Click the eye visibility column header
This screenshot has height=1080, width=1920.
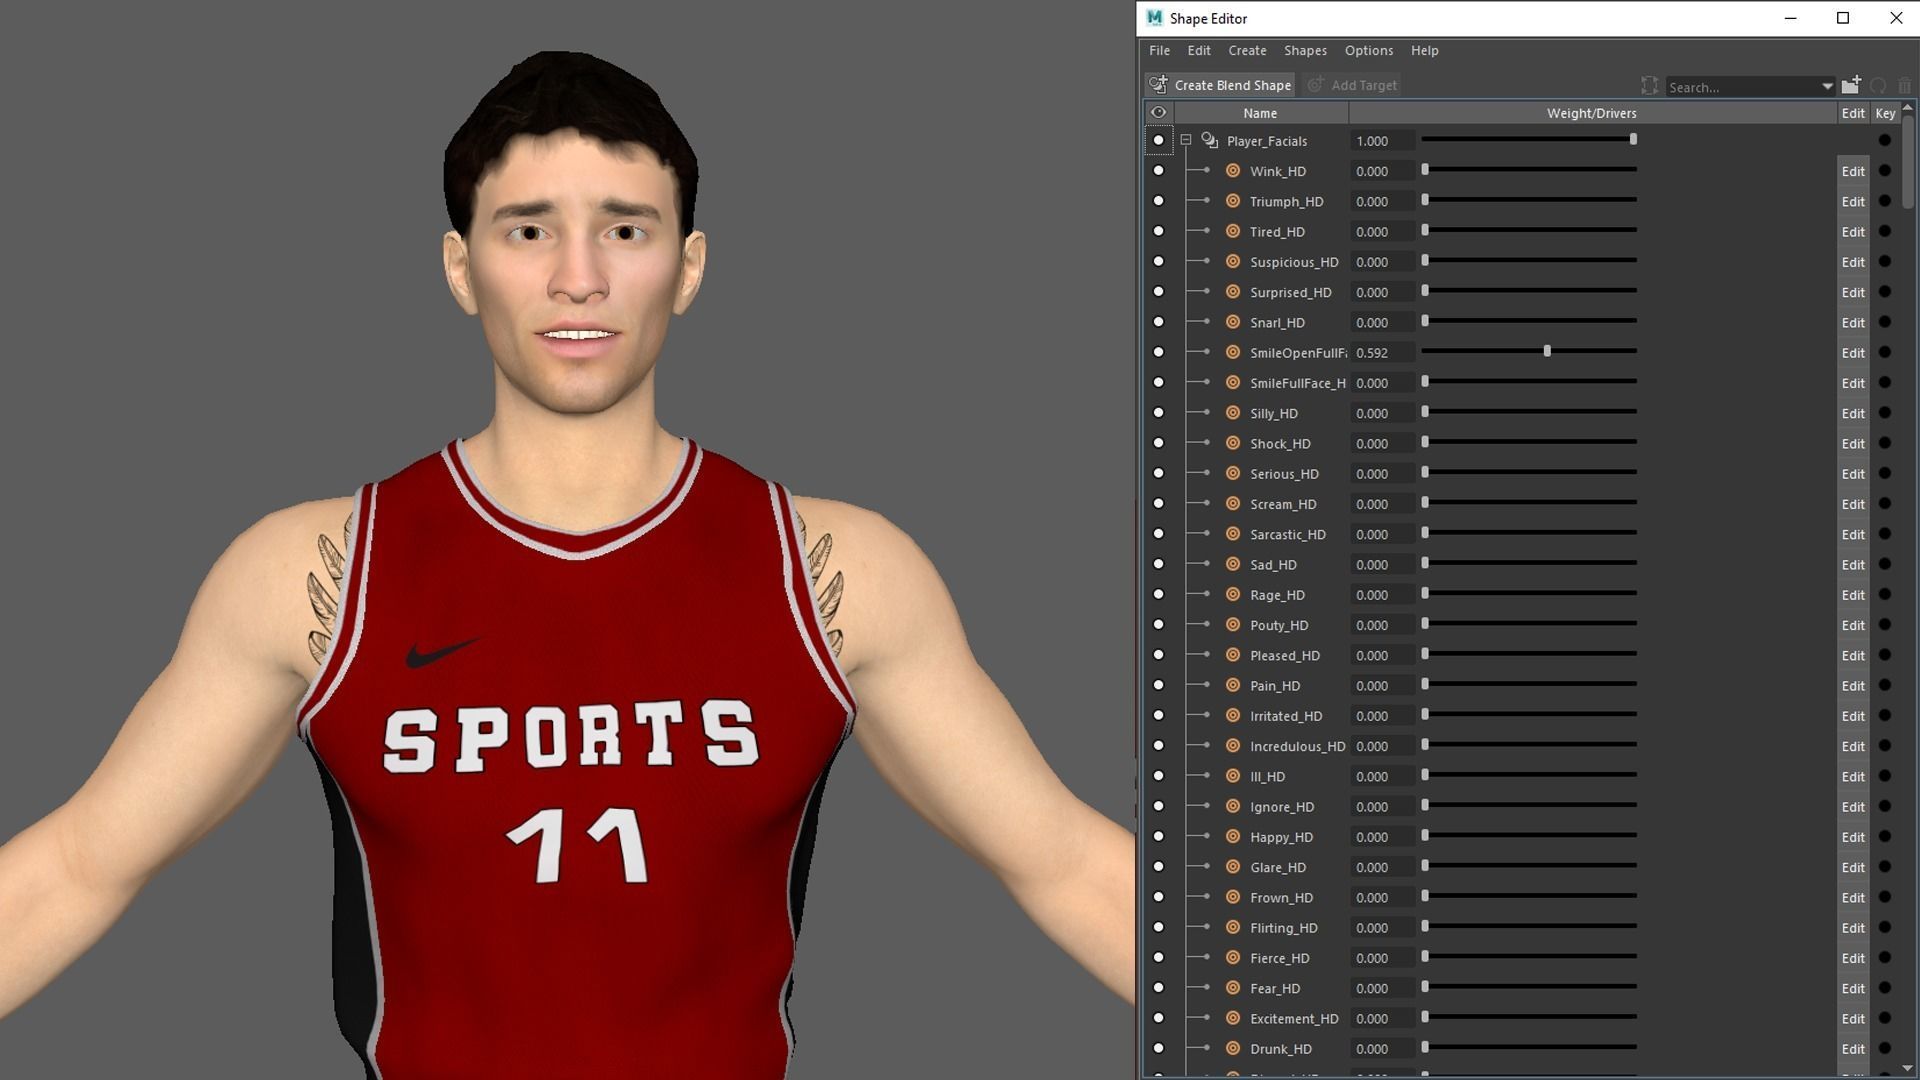(x=1158, y=113)
